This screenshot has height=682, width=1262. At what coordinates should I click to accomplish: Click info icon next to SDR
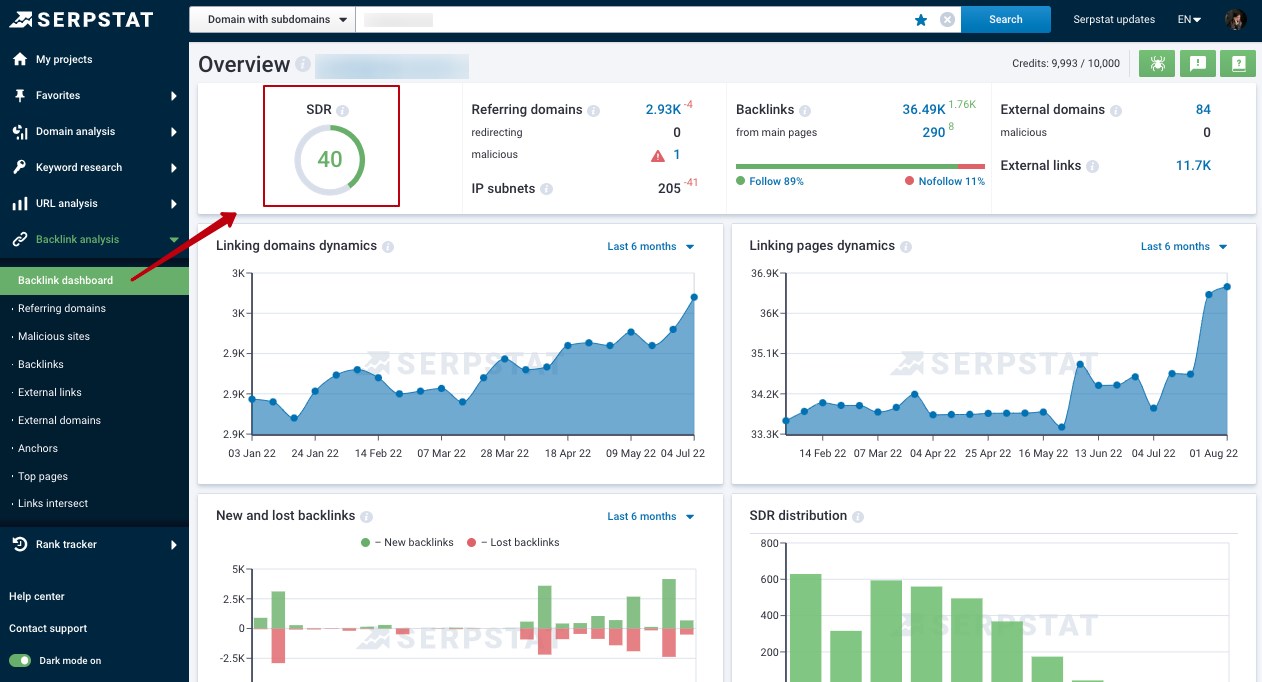pos(343,110)
